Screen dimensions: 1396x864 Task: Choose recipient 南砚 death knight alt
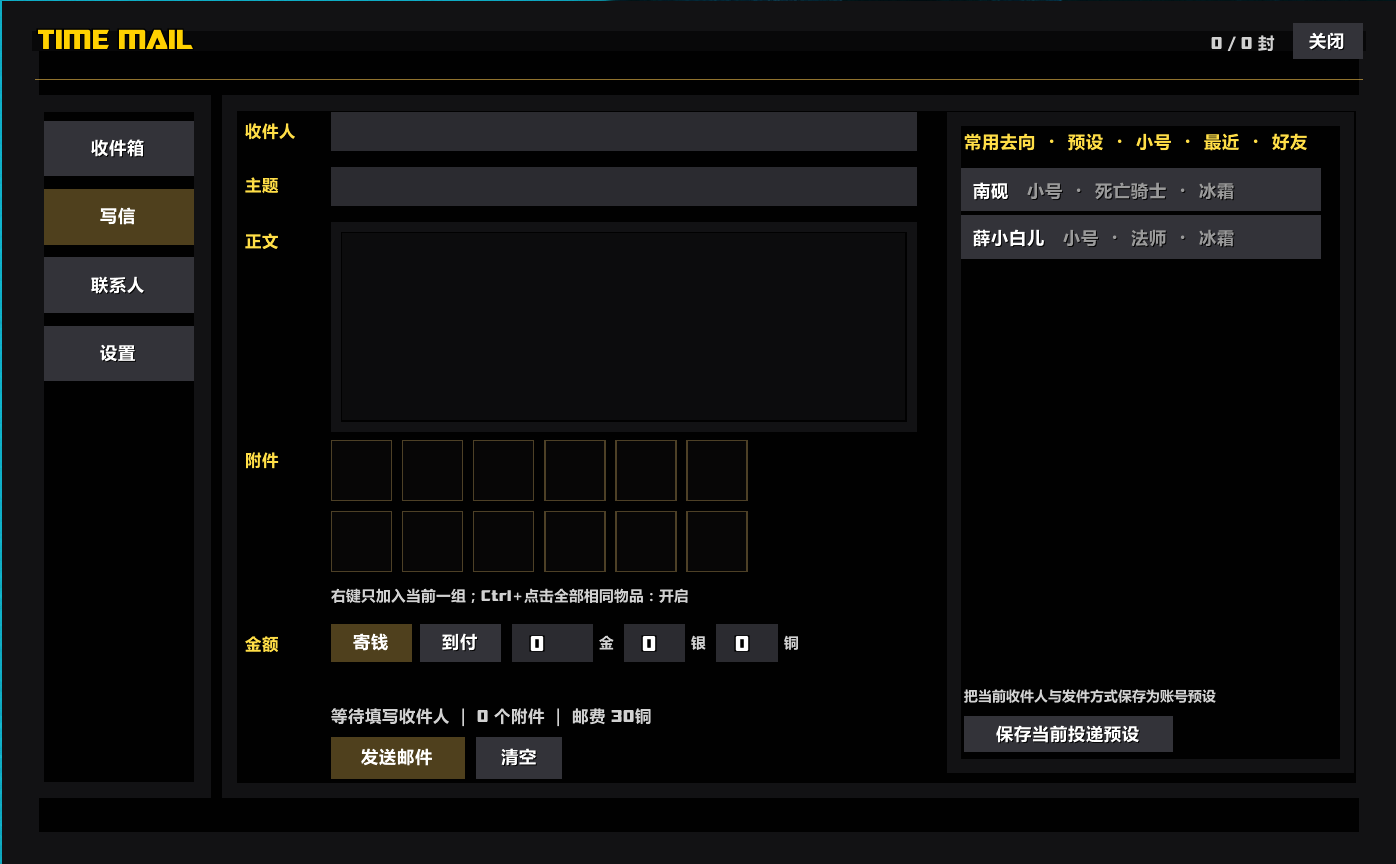click(x=1141, y=190)
